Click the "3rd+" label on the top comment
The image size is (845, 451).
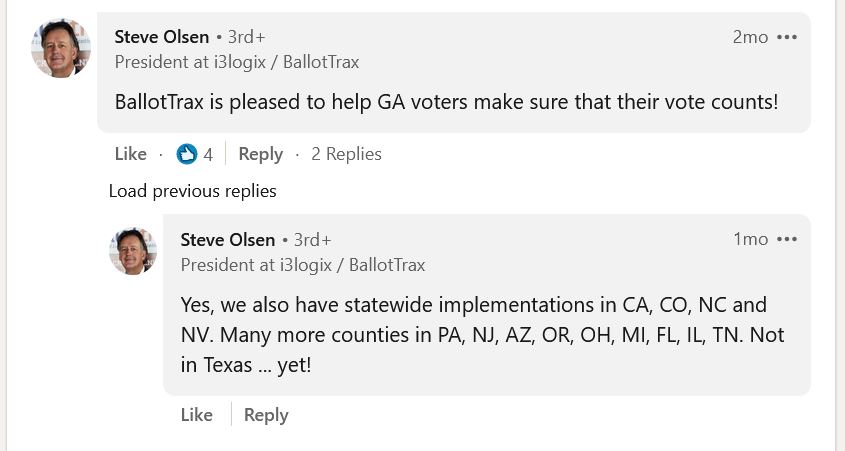point(246,37)
